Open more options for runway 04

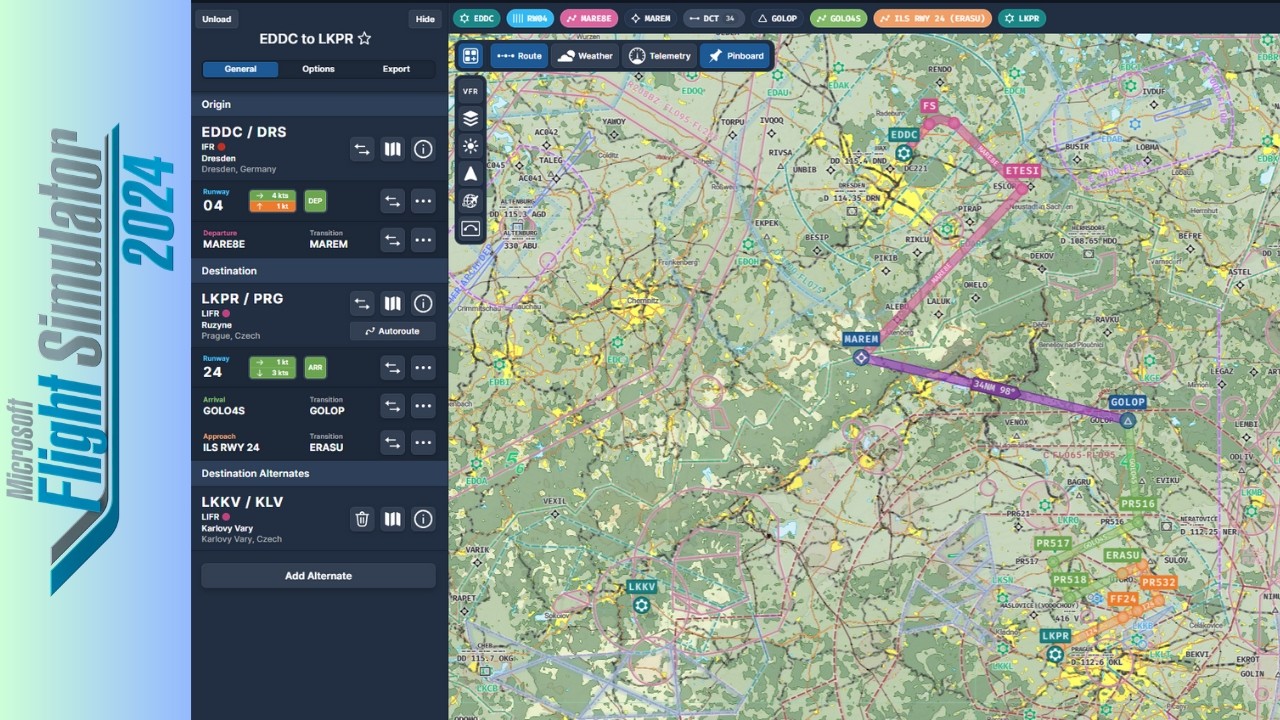tap(423, 201)
